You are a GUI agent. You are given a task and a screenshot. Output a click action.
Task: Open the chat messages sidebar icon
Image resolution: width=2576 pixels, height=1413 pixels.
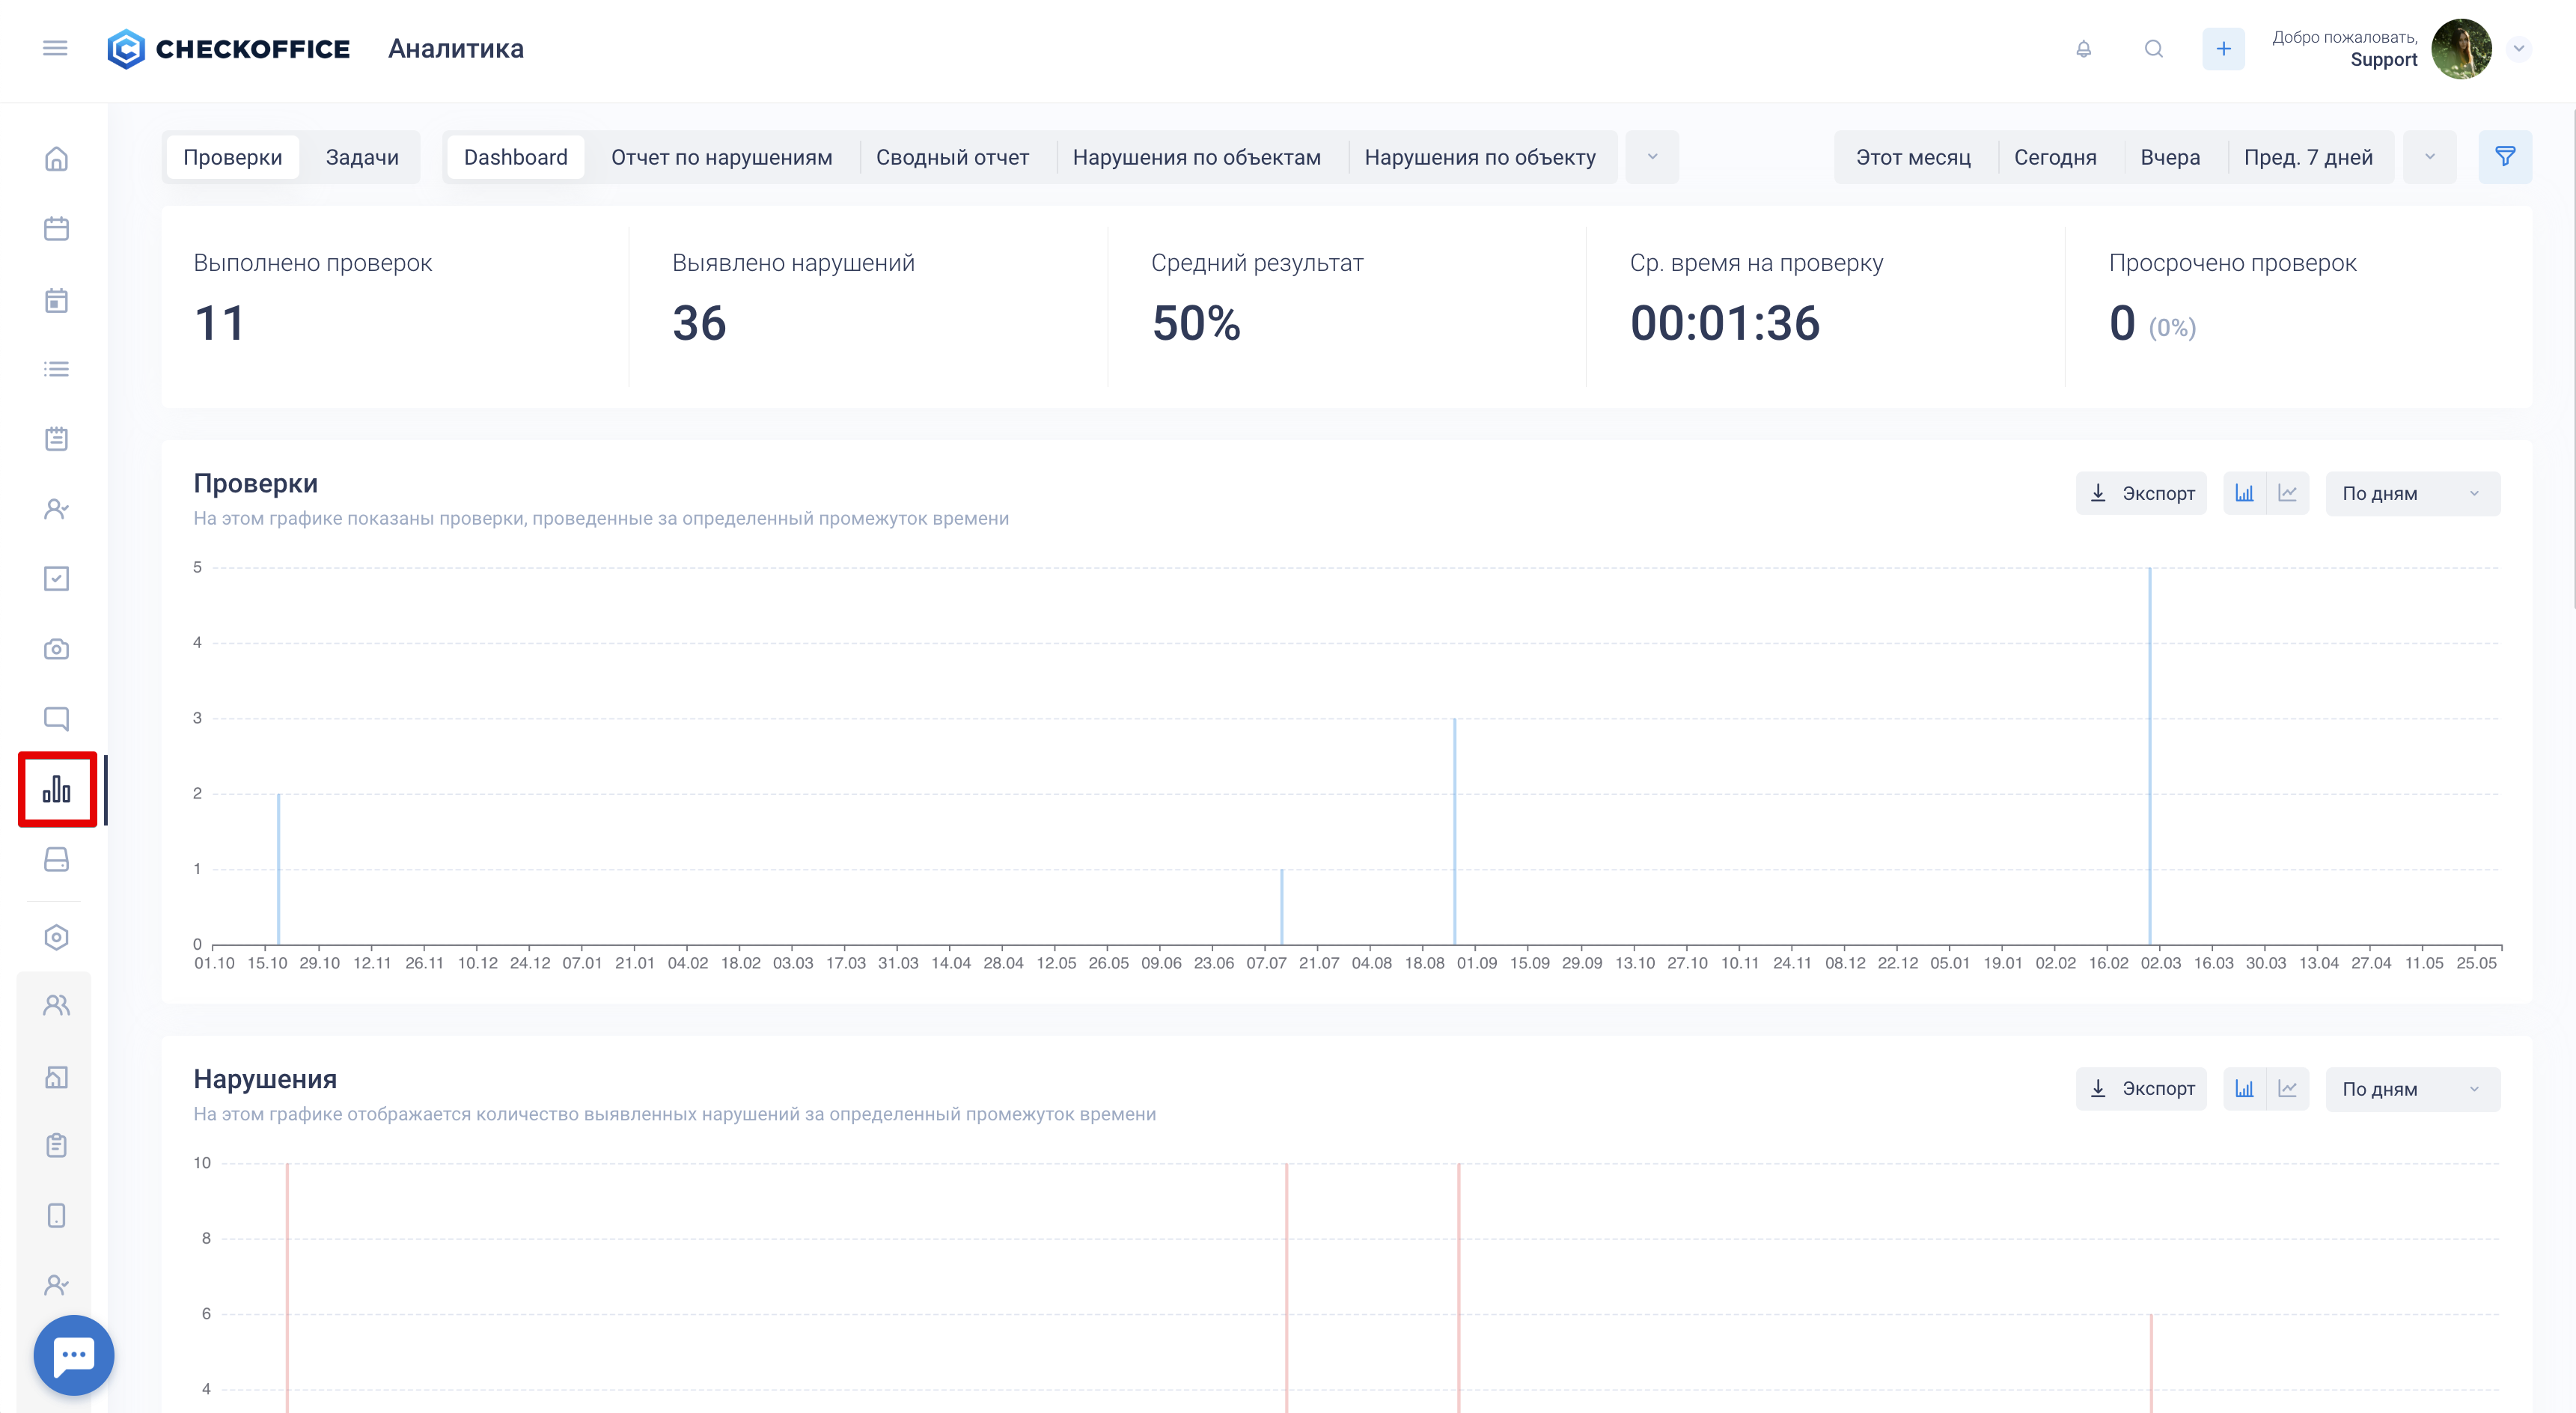(56, 719)
